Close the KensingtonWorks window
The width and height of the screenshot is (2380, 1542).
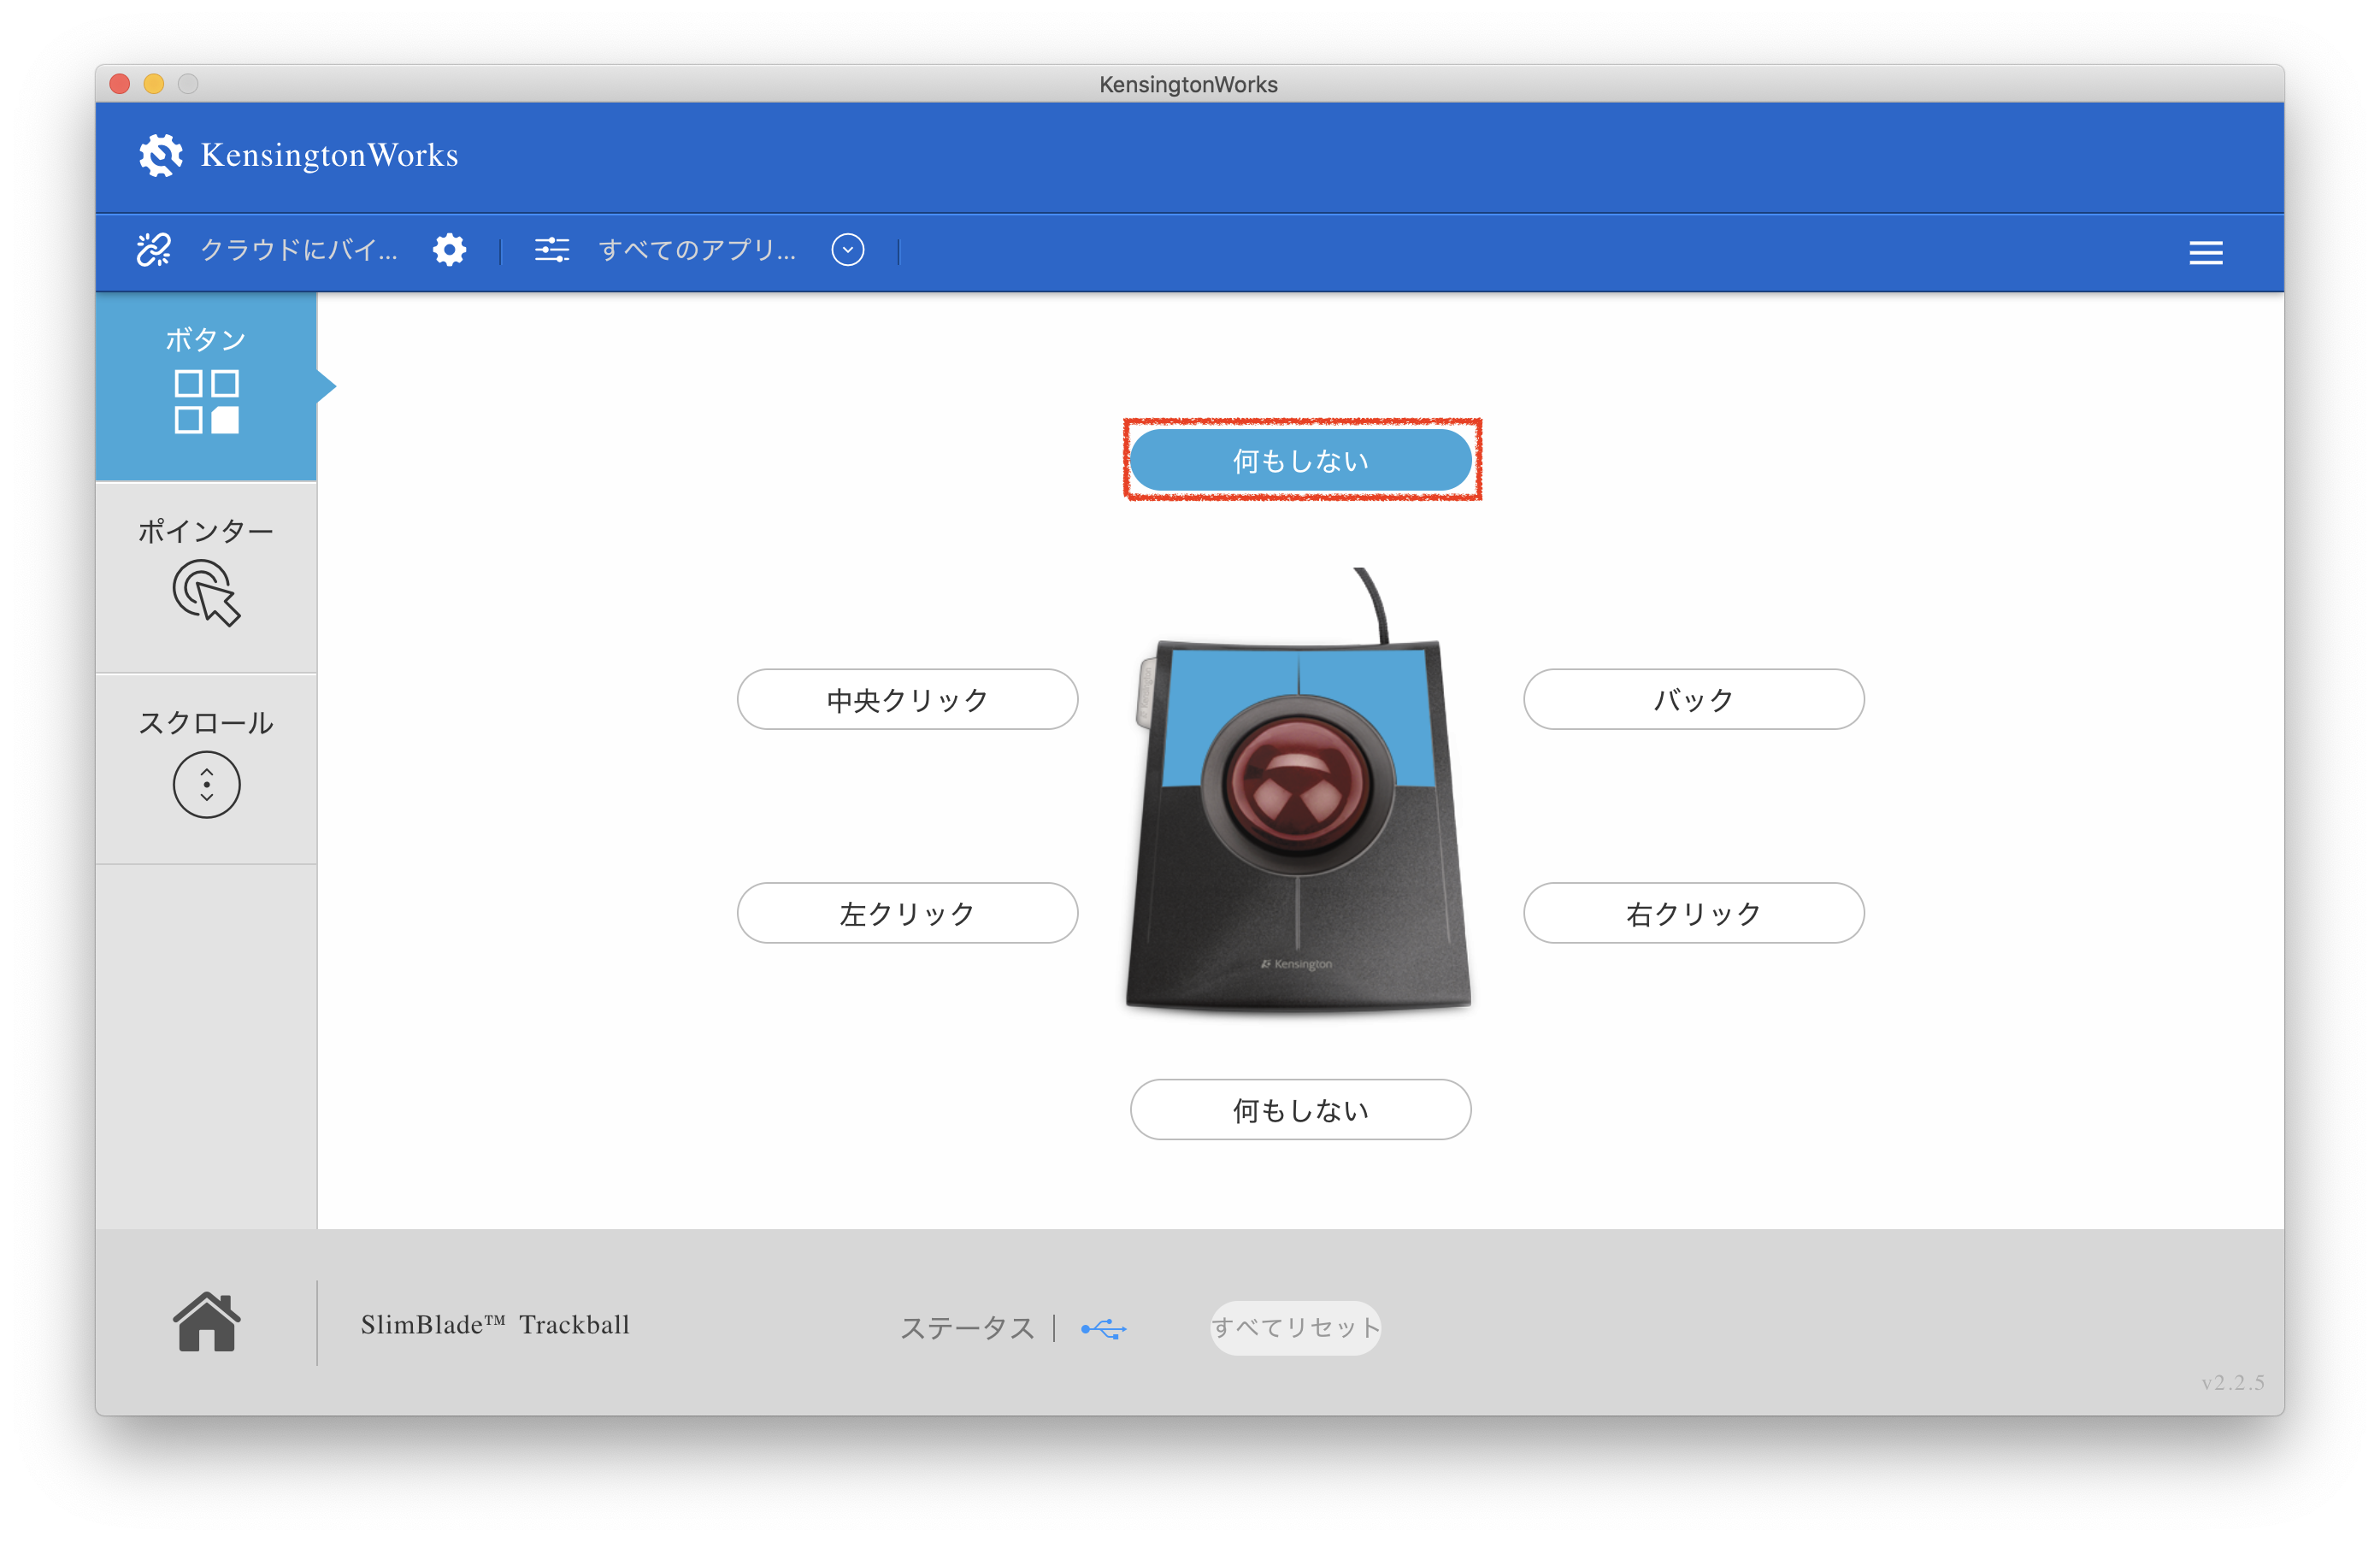tap(120, 84)
